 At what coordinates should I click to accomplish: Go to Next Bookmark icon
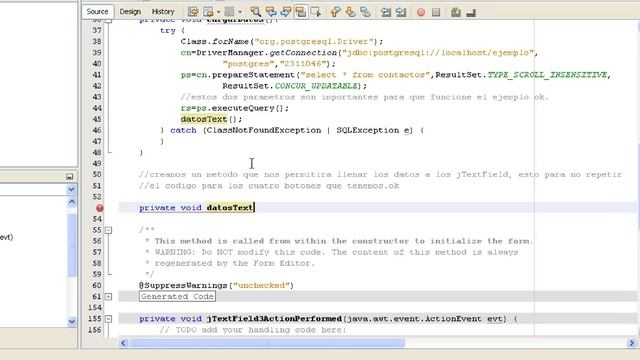[x=350, y=12]
